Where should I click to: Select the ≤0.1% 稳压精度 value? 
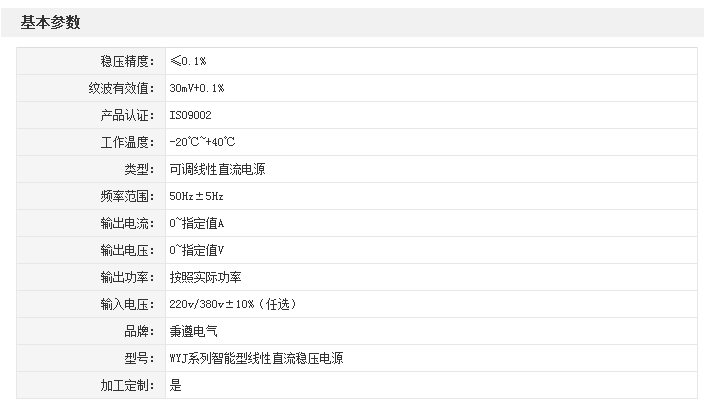(x=188, y=62)
